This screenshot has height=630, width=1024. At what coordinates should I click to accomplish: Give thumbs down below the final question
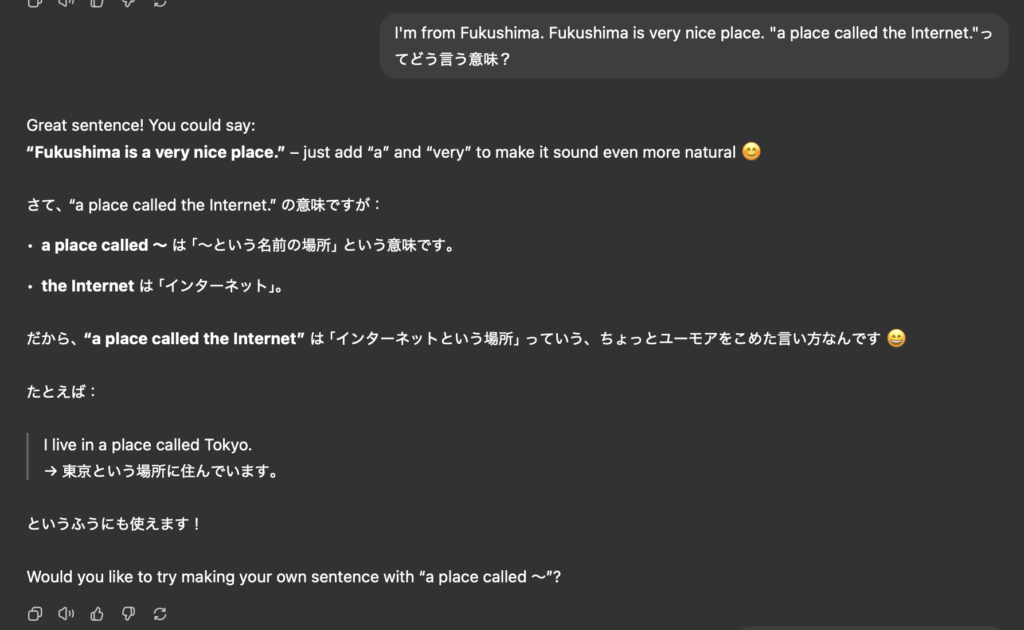[129, 614]
